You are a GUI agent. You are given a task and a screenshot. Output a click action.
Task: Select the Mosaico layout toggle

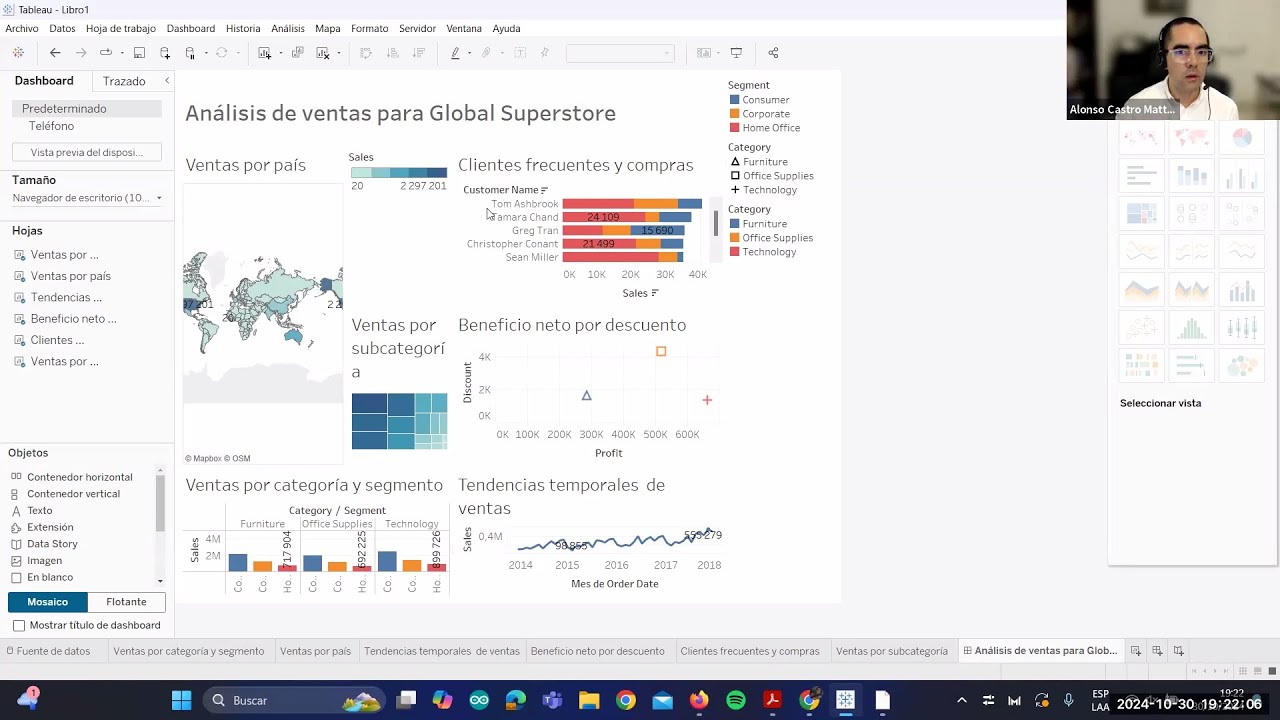pos(48,602)
